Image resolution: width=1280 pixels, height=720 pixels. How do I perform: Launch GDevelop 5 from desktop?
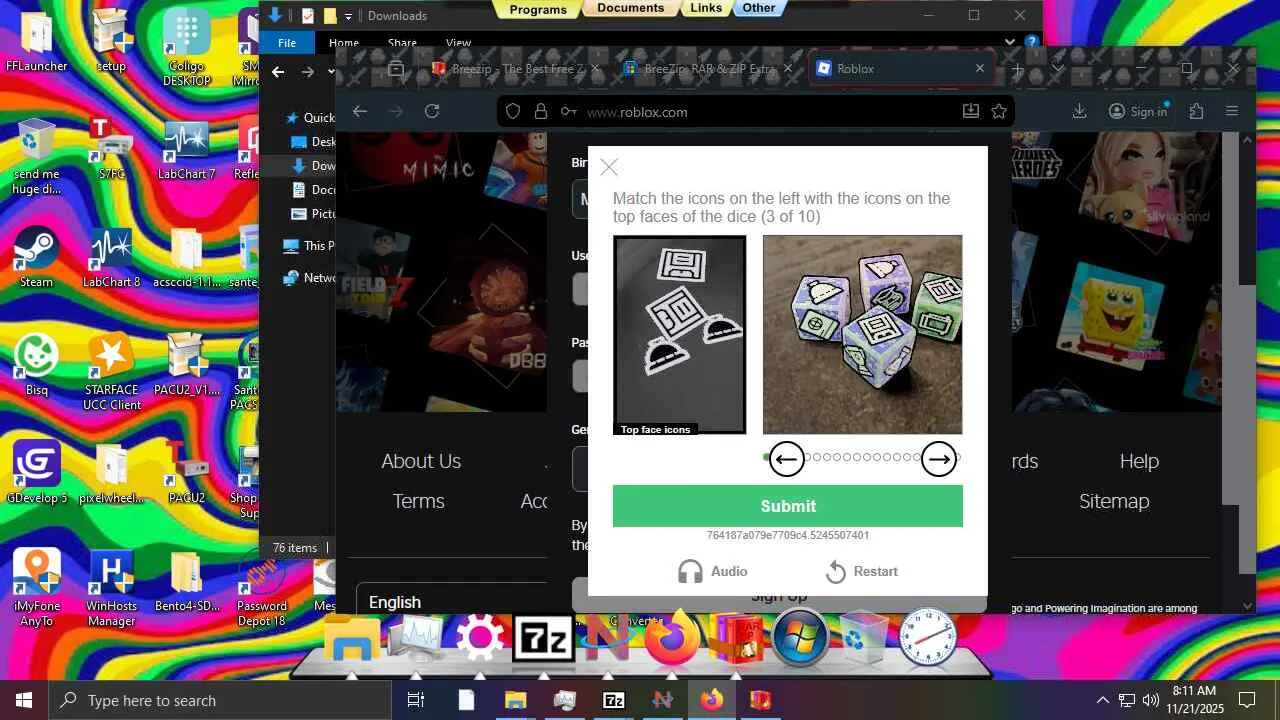point(37,472)
